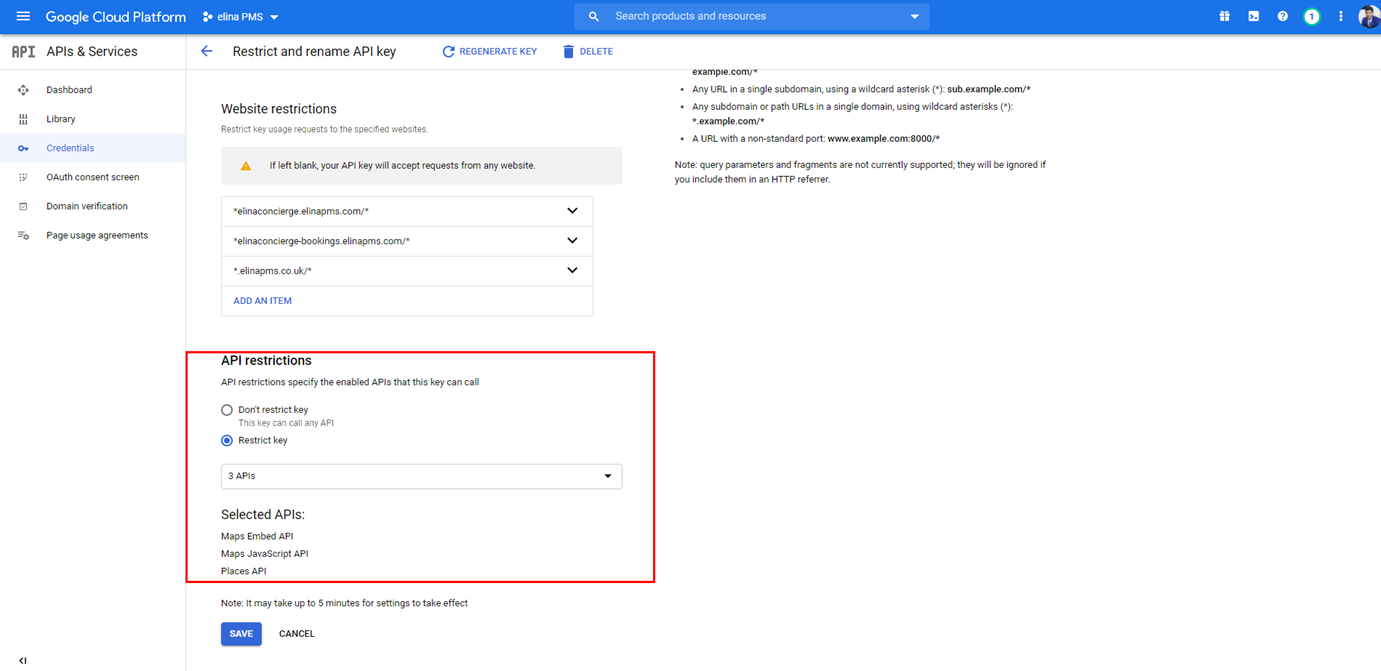Click the API restrictions heading
This screenshot has height=671, width=1381.
click(266, 361)
